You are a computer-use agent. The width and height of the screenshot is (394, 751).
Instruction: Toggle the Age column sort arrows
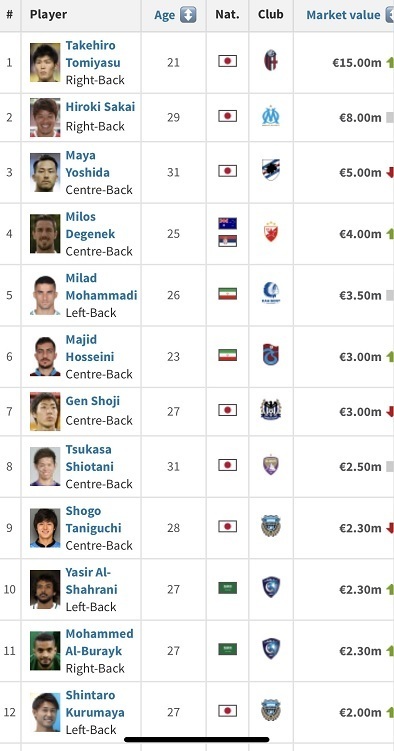pos(188,15)
